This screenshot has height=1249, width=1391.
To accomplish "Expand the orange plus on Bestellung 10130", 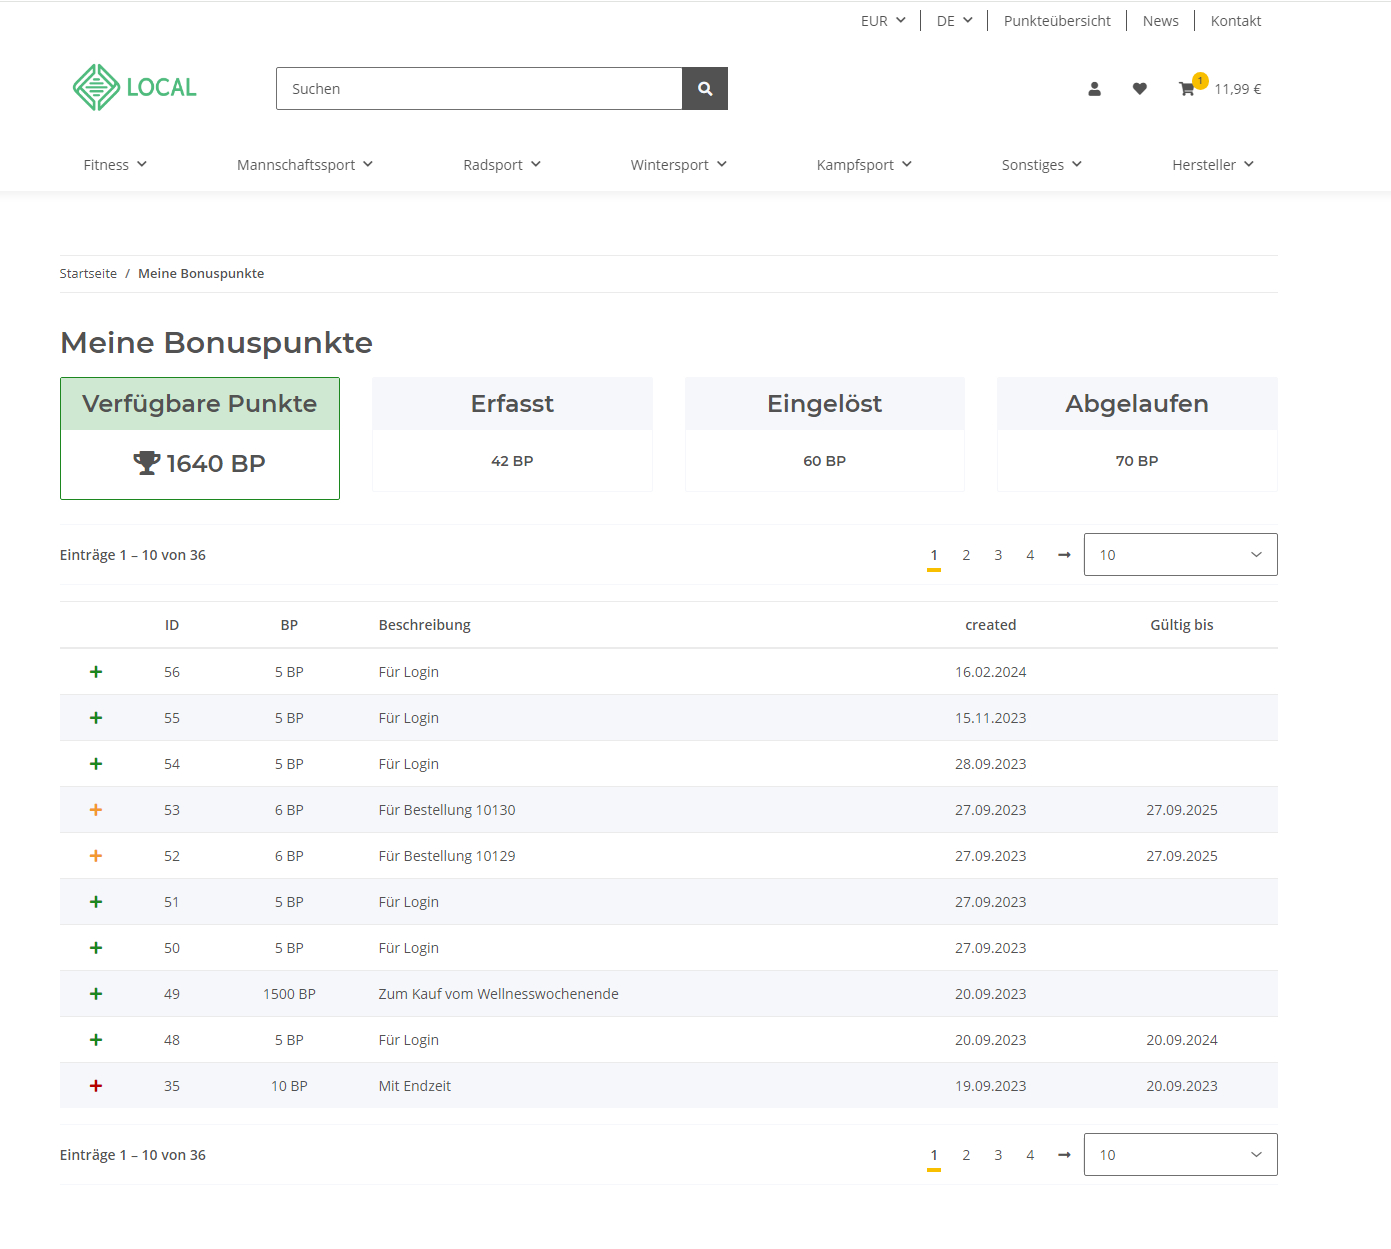I will coord(95,809).
